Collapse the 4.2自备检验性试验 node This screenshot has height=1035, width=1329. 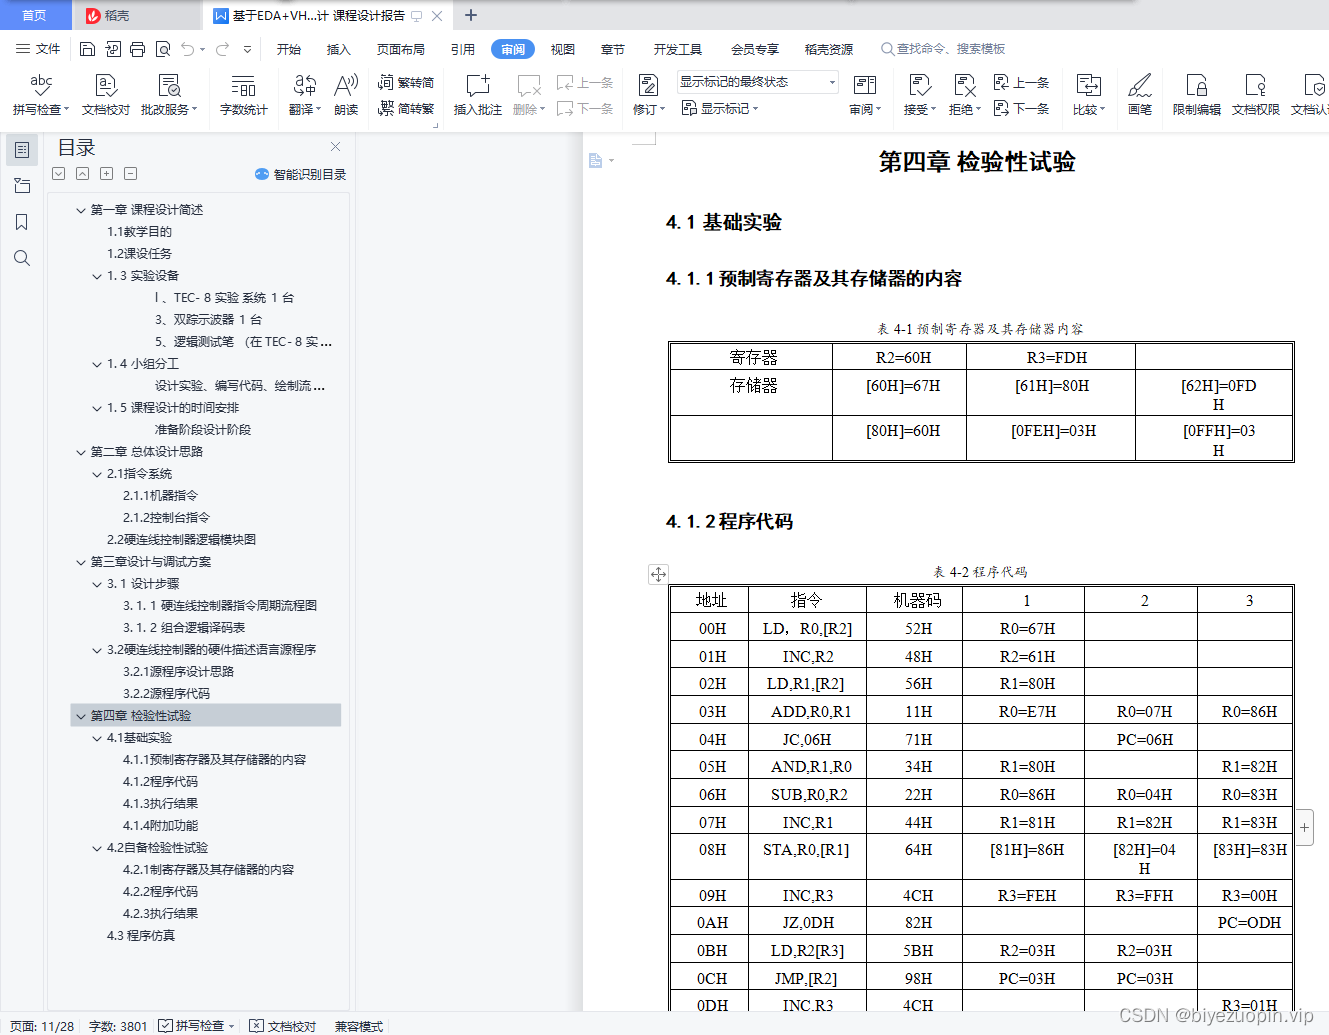coord(97,848)
